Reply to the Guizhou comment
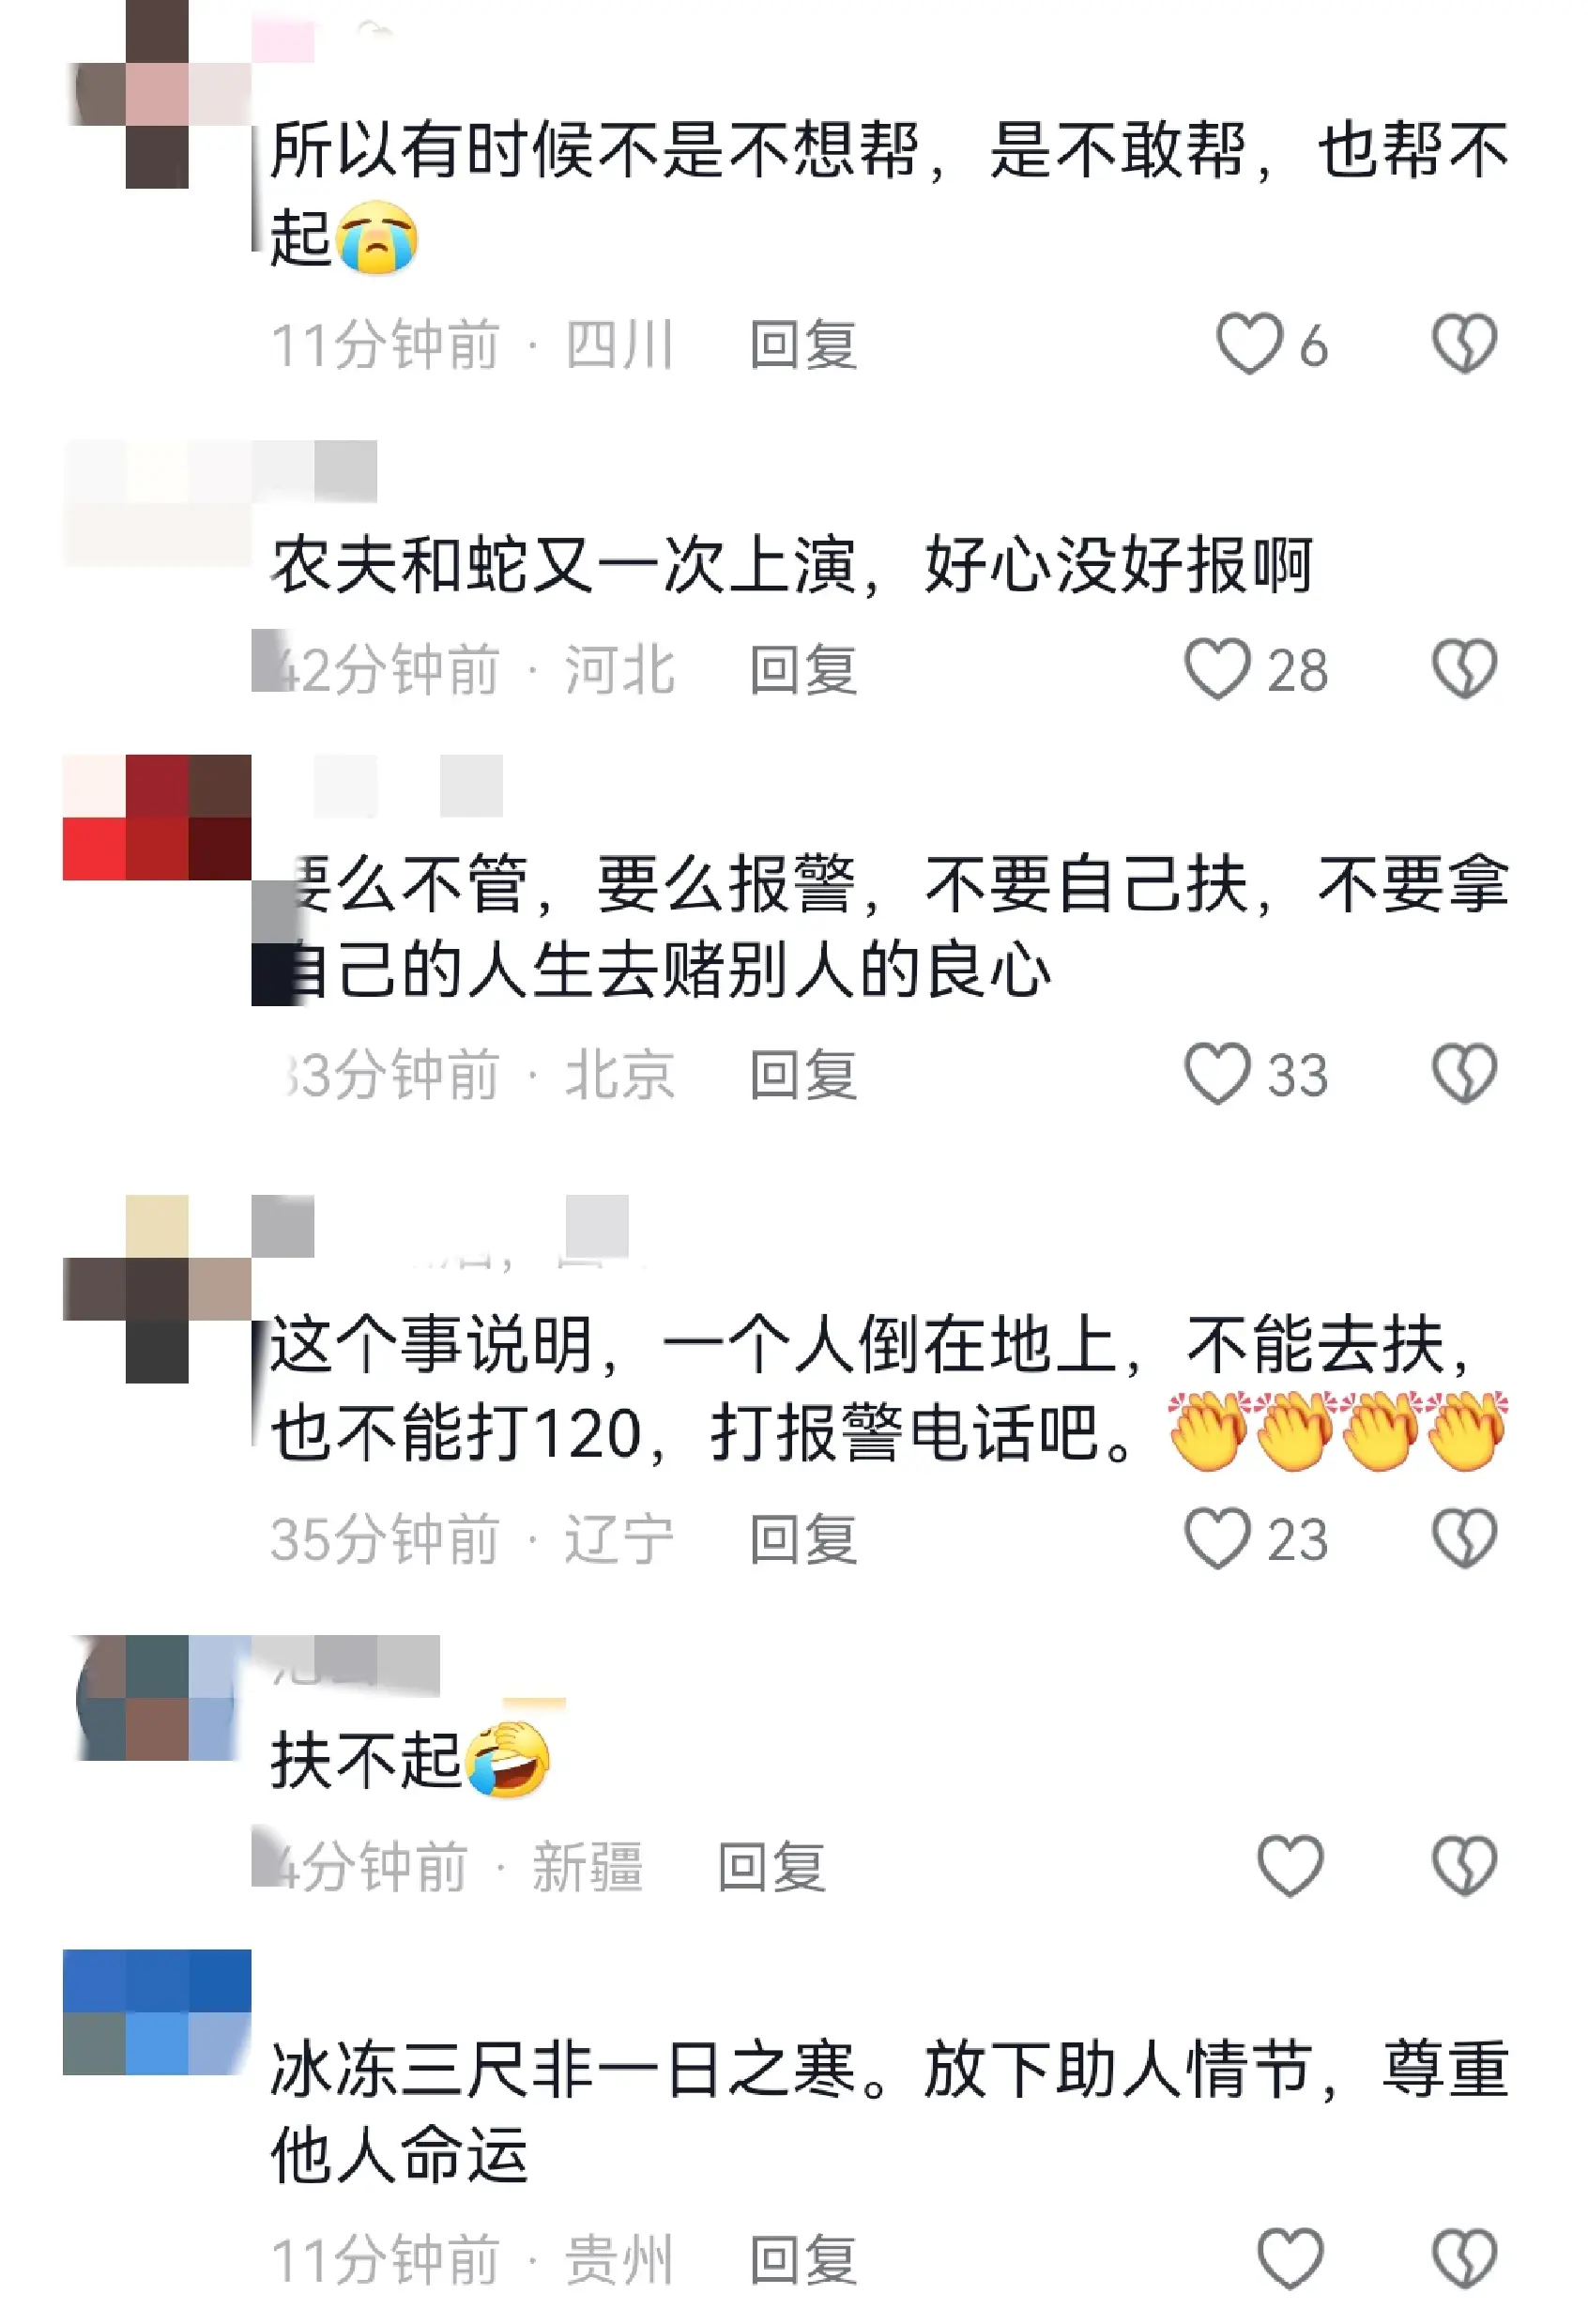This screenshot has width=1588, height=2324. pyautogui.click(x=804, y=2259)
